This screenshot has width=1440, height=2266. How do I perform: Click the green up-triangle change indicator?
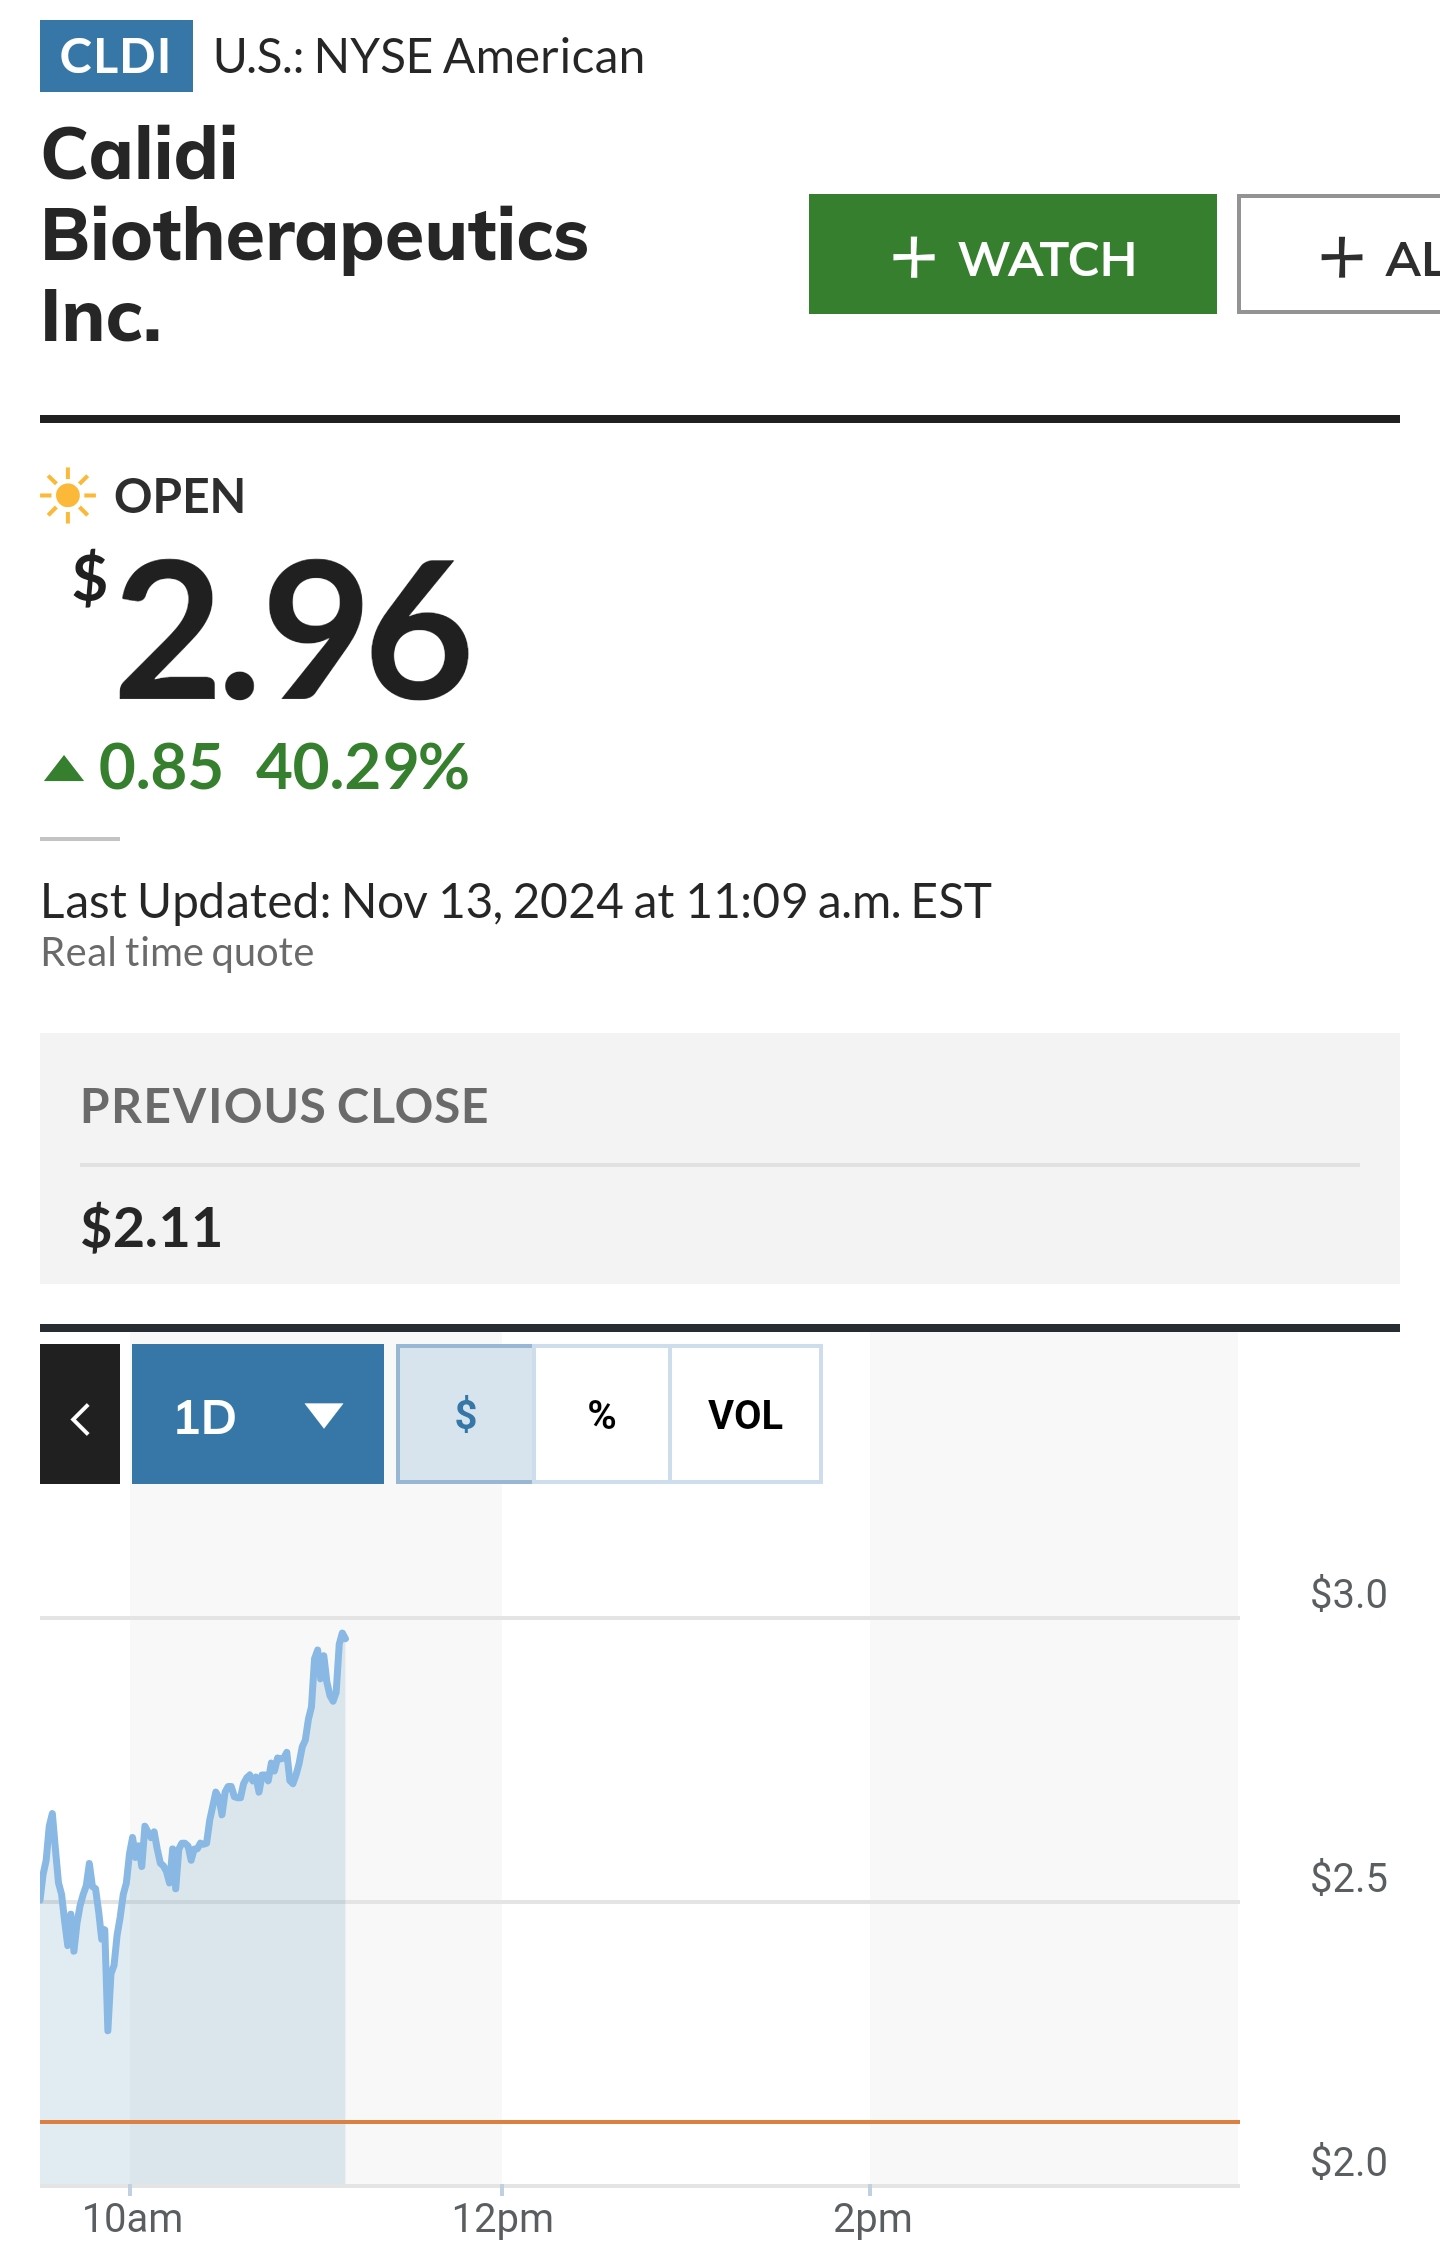point(64,768)
